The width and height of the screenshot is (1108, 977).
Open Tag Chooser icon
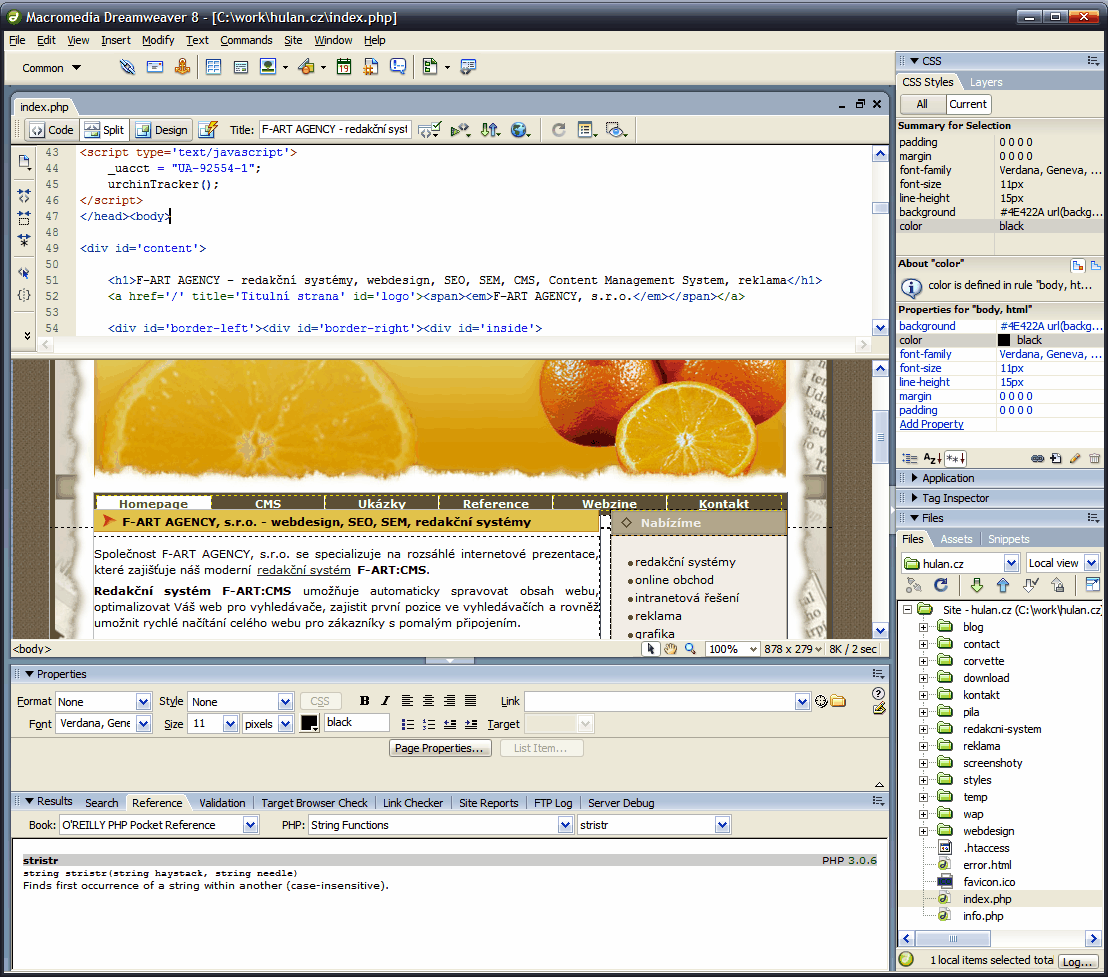[x=468, y=67]
